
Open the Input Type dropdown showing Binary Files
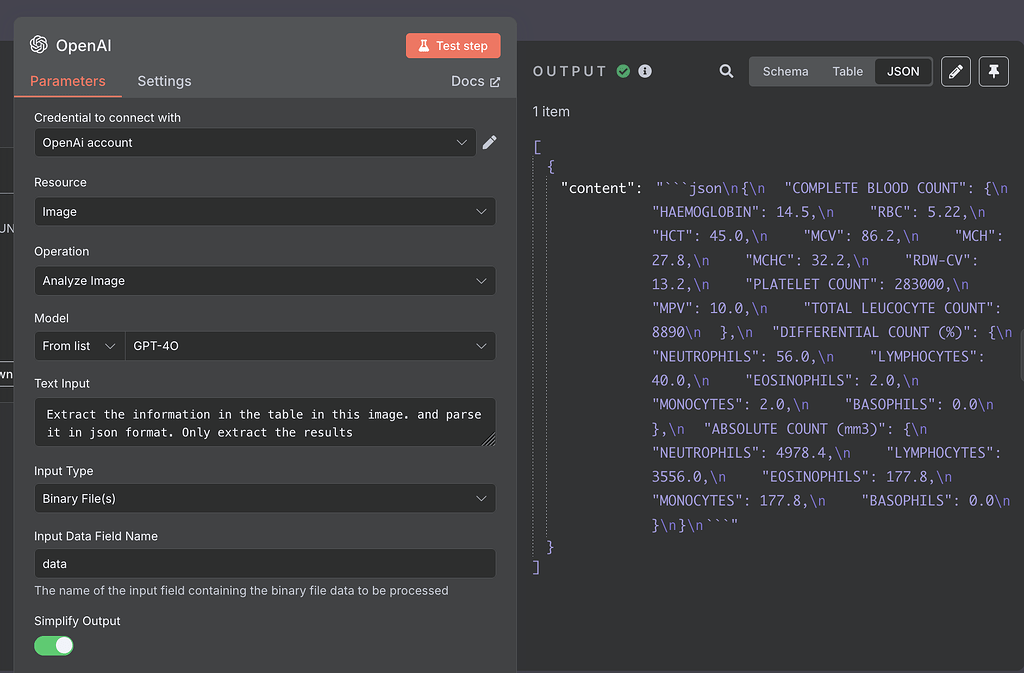click(x=265, y=498)
